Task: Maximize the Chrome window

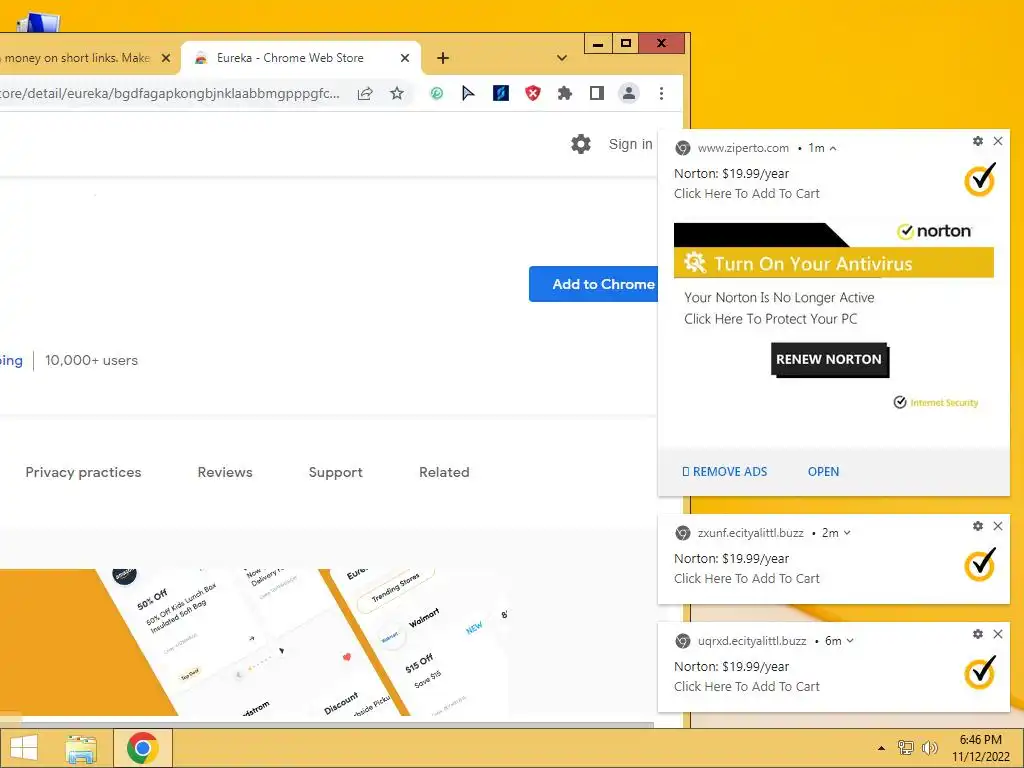Action: (626, 43)
